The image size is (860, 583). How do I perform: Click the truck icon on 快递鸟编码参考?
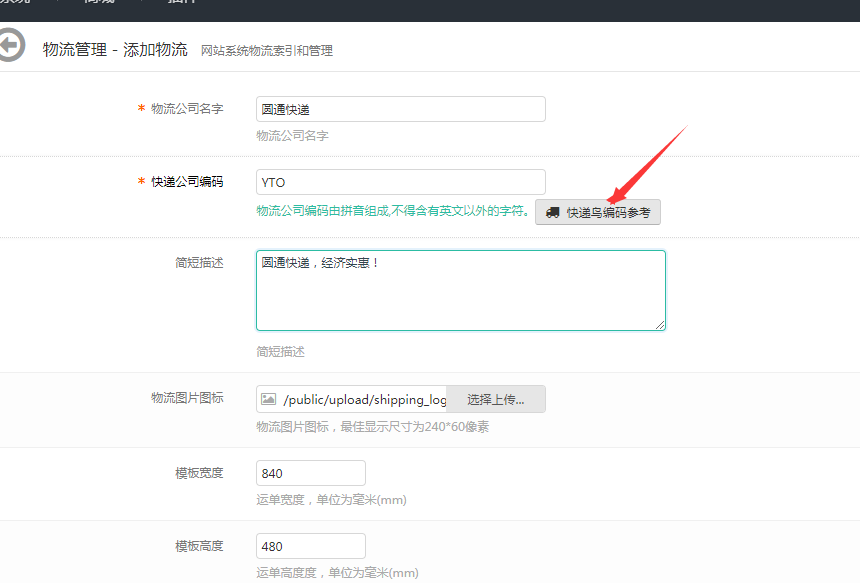click(553, 213)
